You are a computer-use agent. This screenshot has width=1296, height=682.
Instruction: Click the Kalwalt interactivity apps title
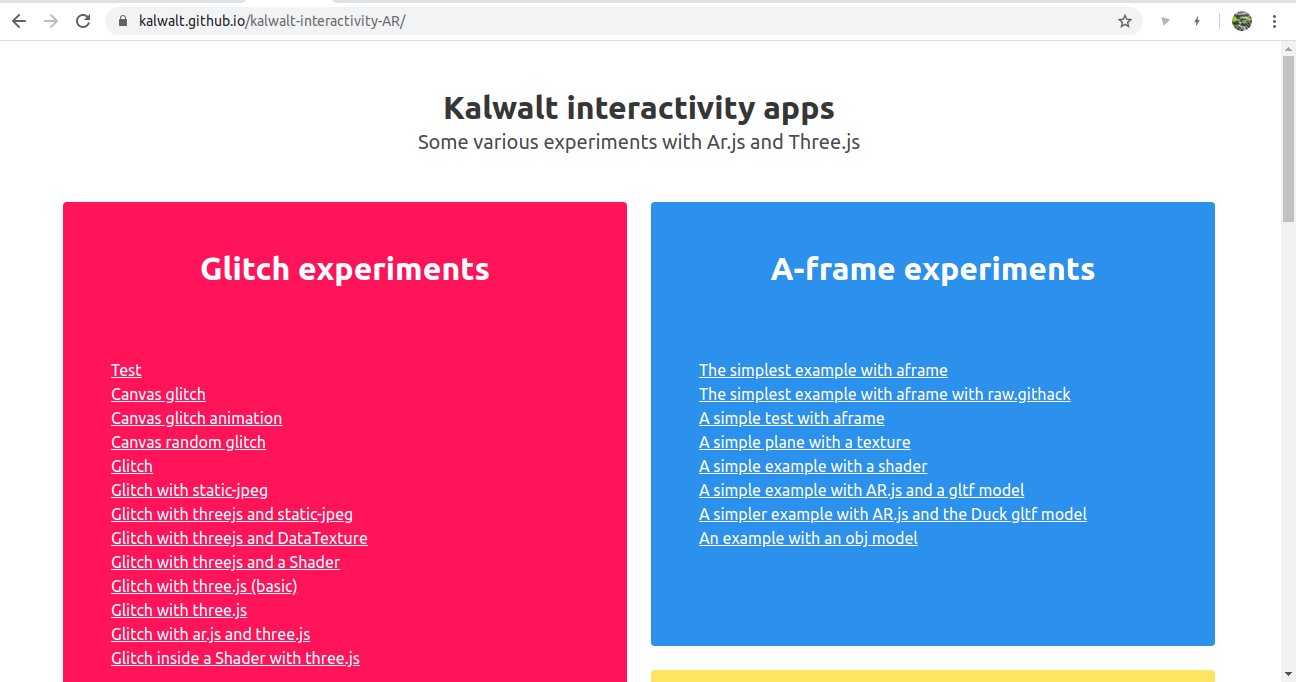(x=639, y=108)
